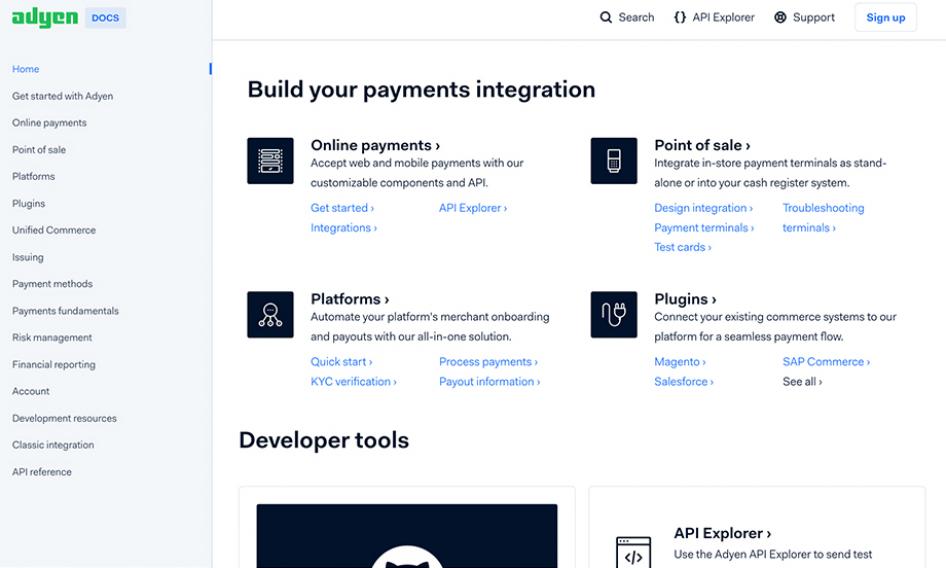Open the GitHub developer tools card image
The width and height of the screenshot is (946, 568).
point(407,536)
